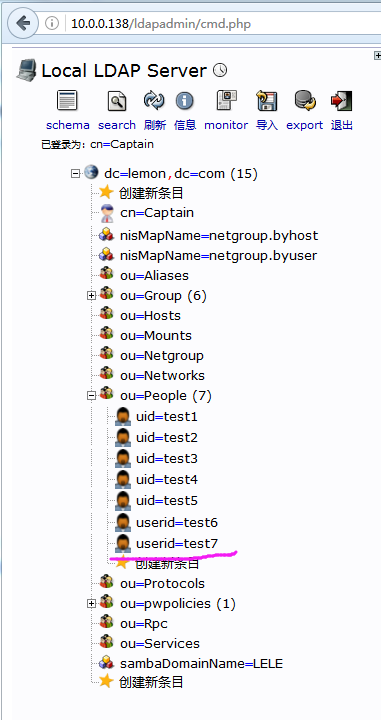Click the 刷新 text link

coord(155,125)
